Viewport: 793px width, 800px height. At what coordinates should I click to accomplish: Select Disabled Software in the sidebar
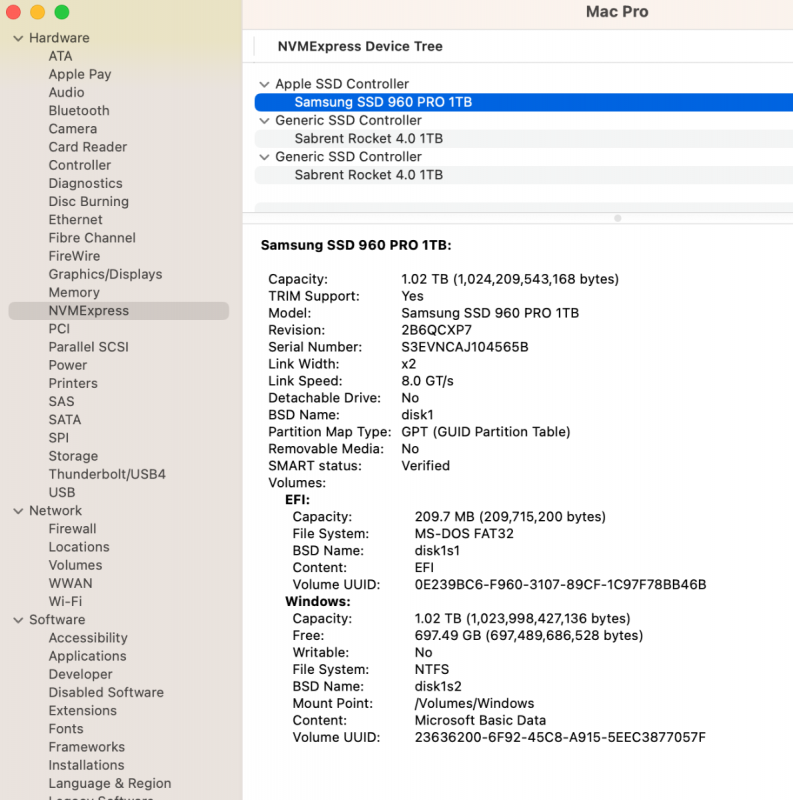[106, 692]
